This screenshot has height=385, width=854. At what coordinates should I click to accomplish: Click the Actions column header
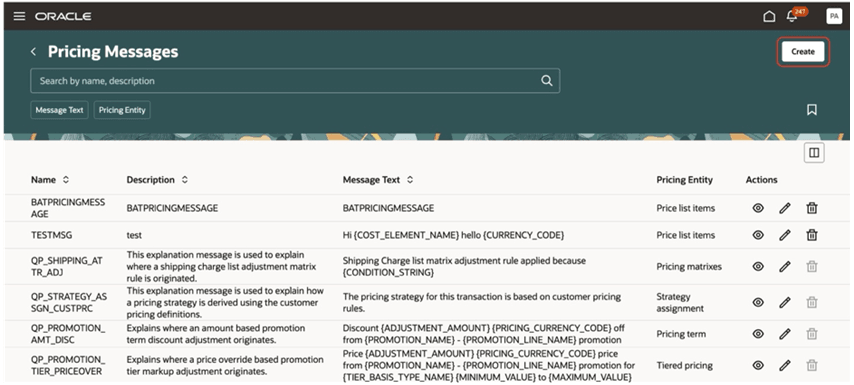761,180
